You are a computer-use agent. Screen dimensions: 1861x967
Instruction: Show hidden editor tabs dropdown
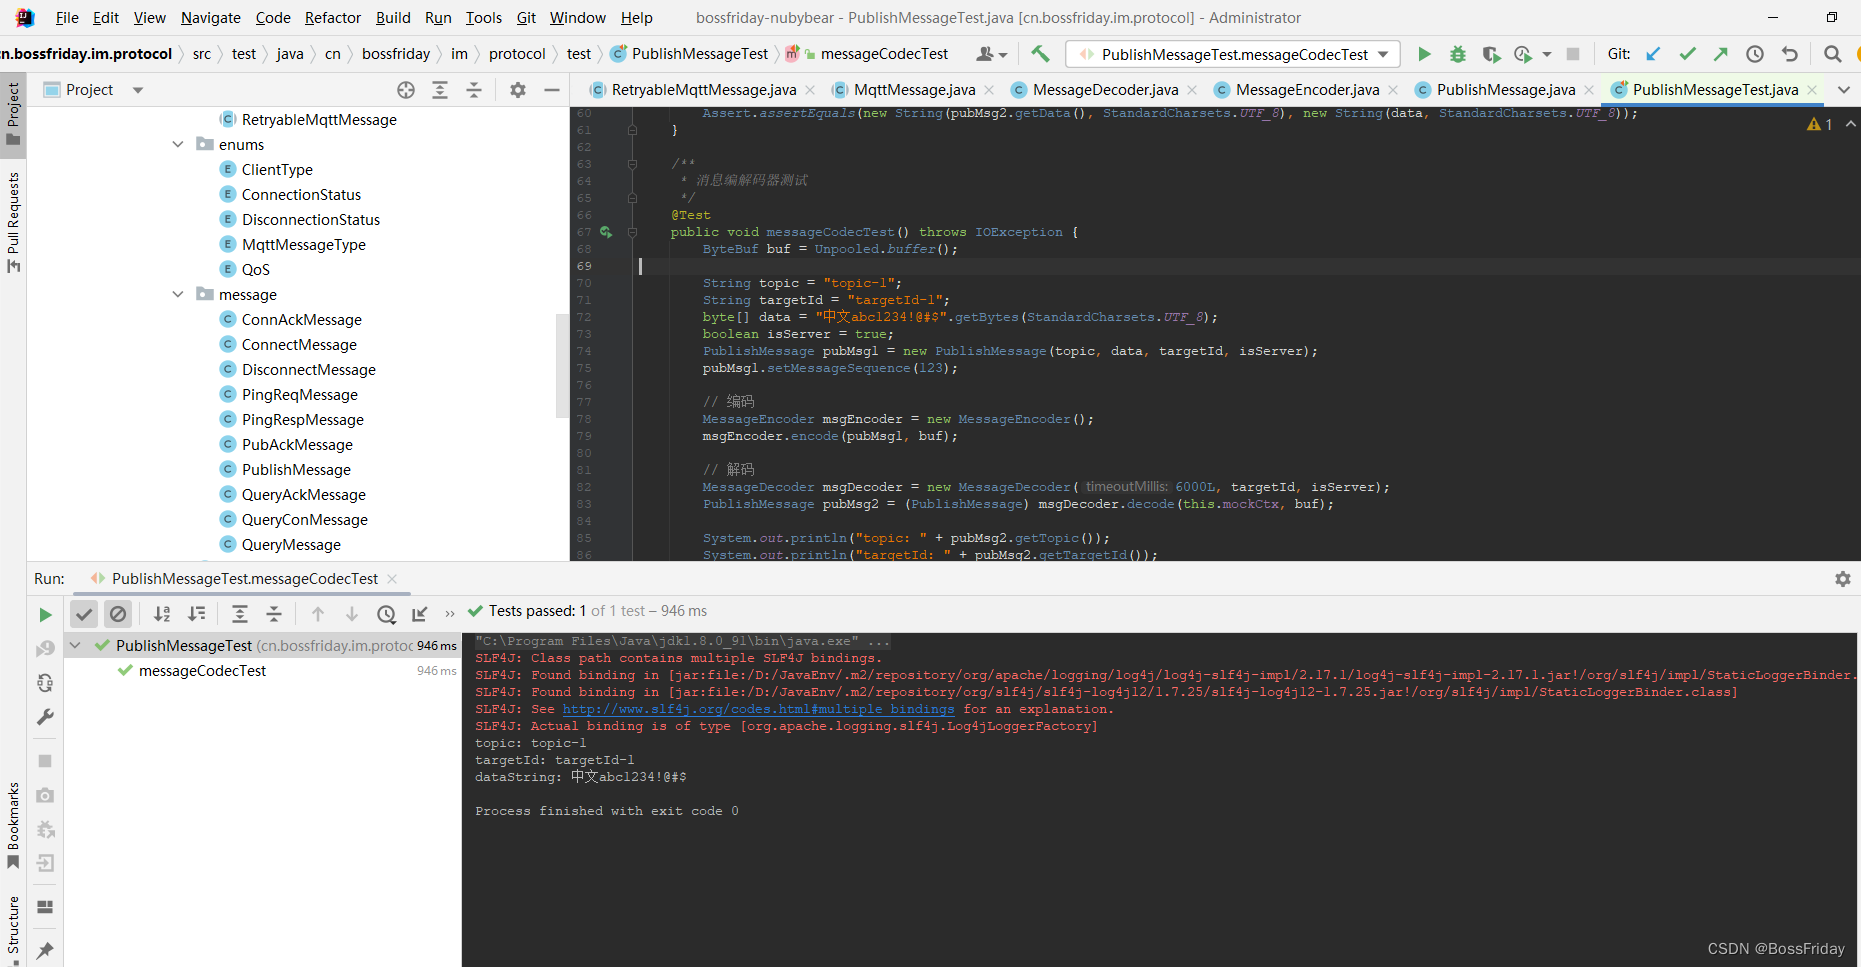1844,90
